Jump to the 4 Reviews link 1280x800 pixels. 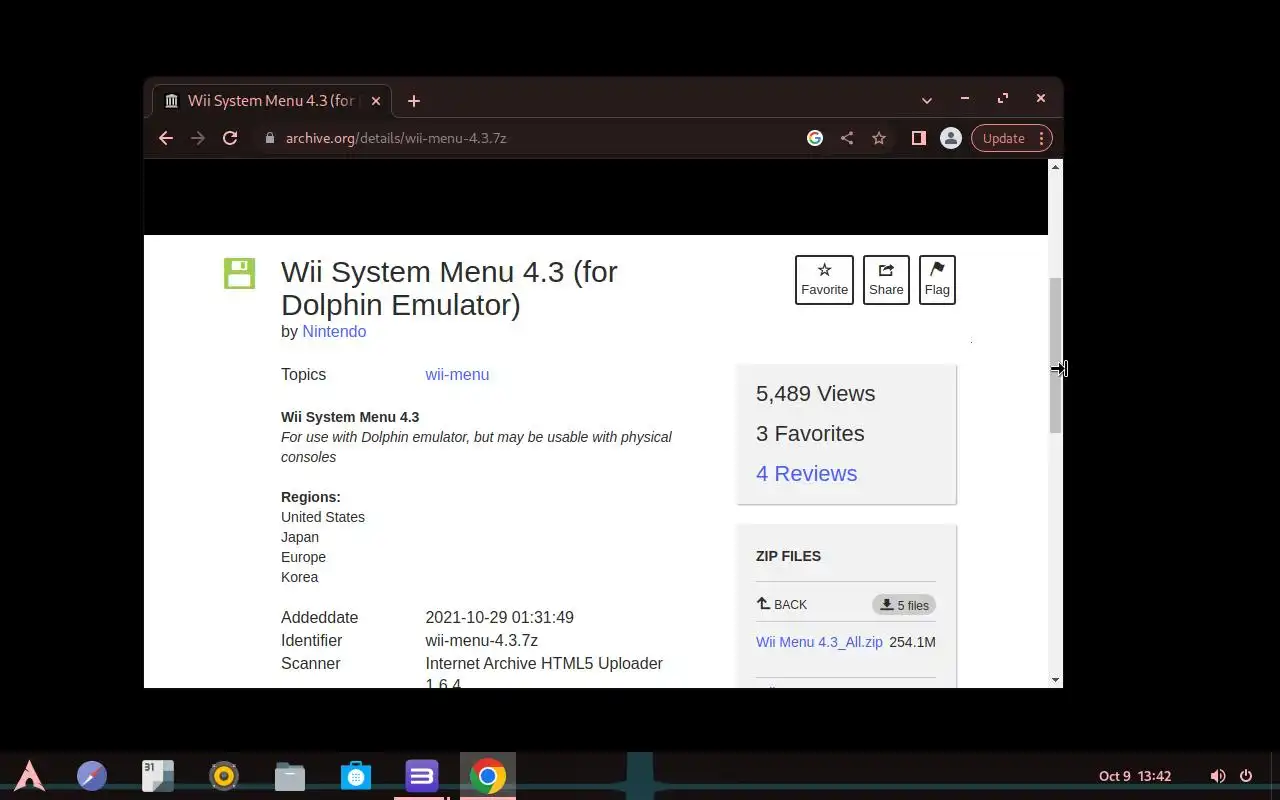pos(806,474)
